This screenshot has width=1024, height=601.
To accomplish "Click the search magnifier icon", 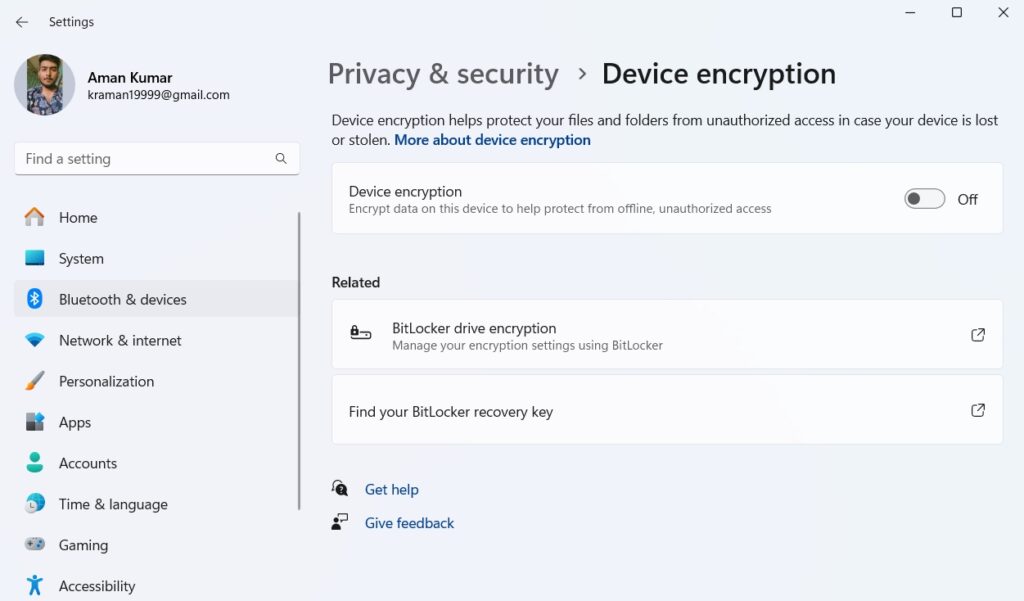I will 281,158.
